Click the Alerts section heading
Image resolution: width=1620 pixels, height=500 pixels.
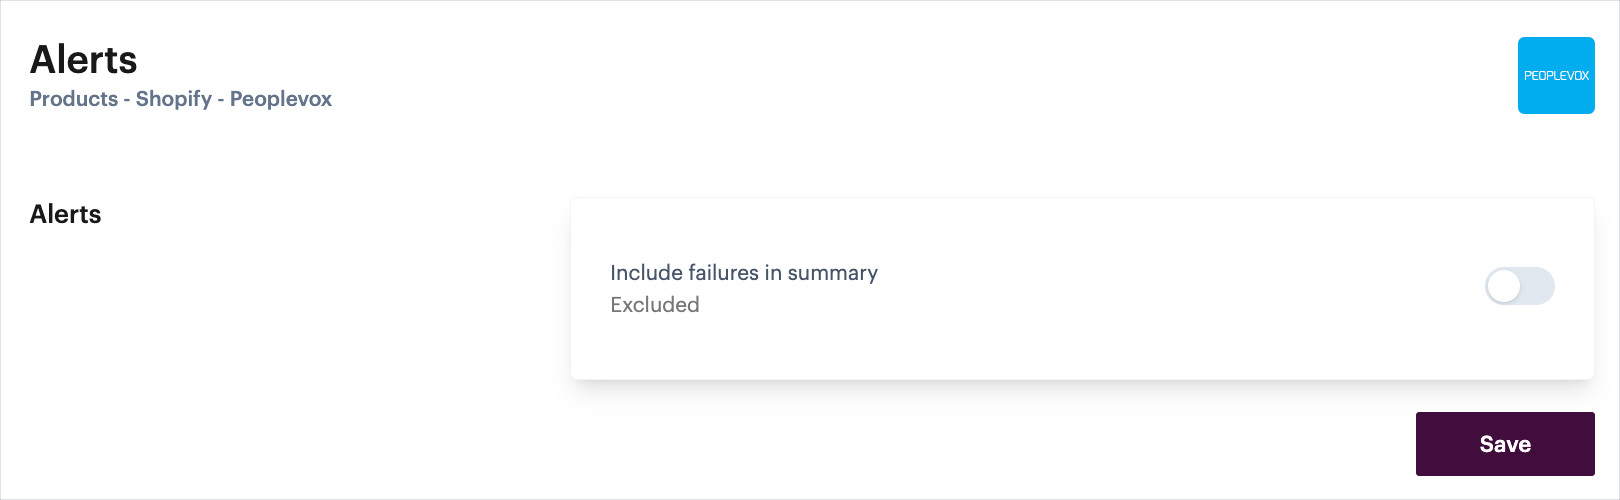[66, 214]
